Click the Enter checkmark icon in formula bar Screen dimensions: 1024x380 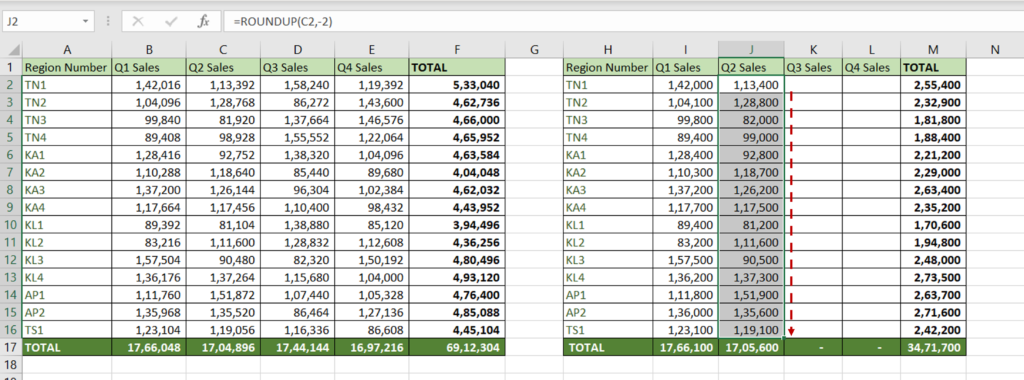pyautogui.click(x=171, y=22)
